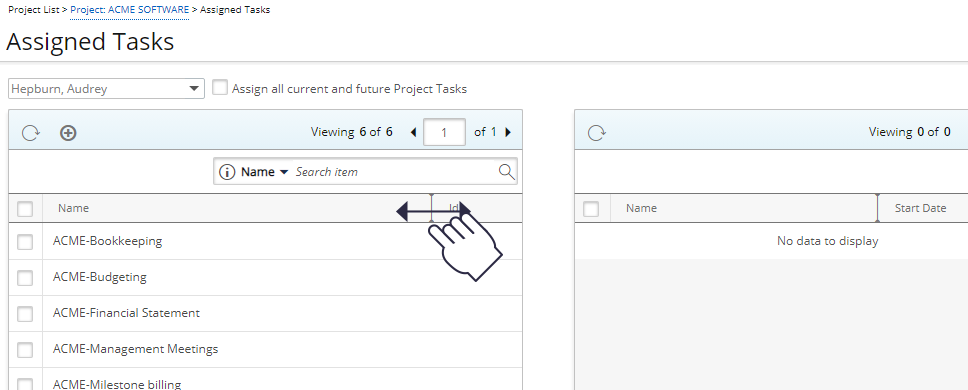Screen dimensions: 968x390
Task: Expand the Name search criteria dropdown
Action: click(x=265, y=172)
